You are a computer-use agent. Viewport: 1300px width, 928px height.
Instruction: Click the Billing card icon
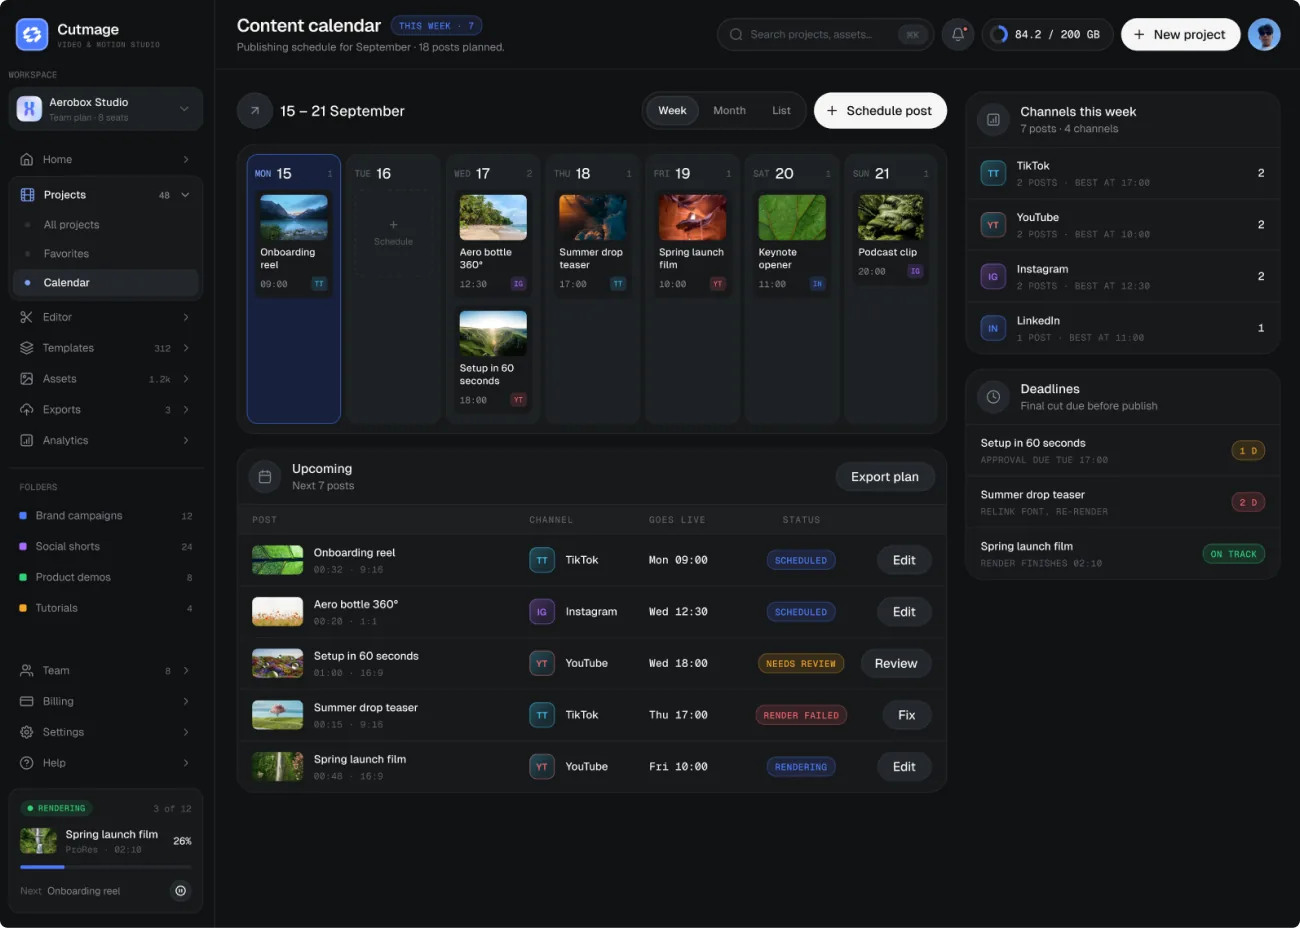tap(27, 702)
